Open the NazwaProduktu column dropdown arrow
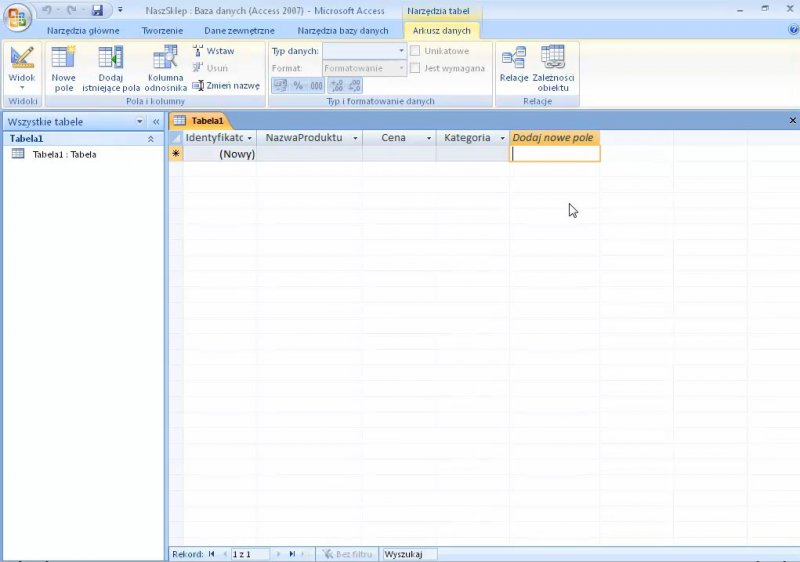800x562 pixels. [355, 138]
